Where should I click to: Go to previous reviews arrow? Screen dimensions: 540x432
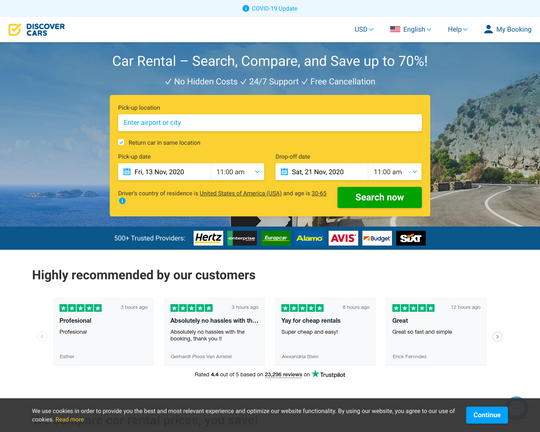(x=42, y=336)
